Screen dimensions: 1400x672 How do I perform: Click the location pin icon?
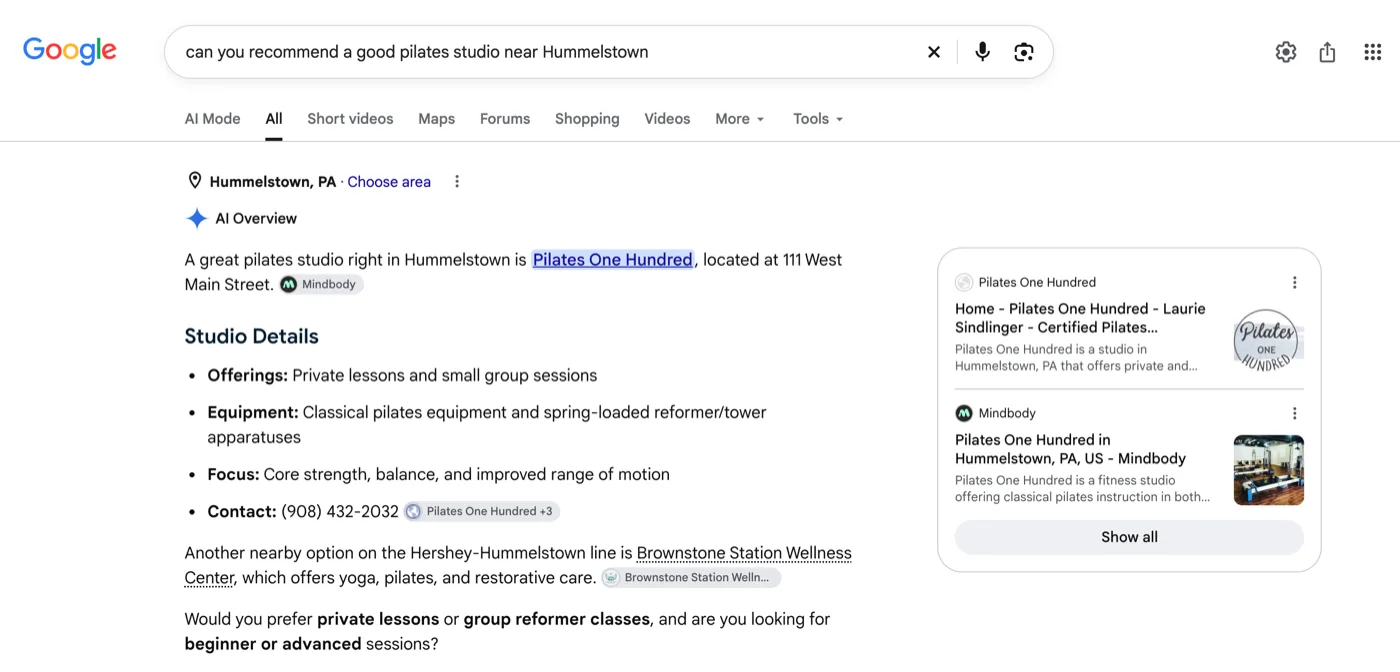195,181
